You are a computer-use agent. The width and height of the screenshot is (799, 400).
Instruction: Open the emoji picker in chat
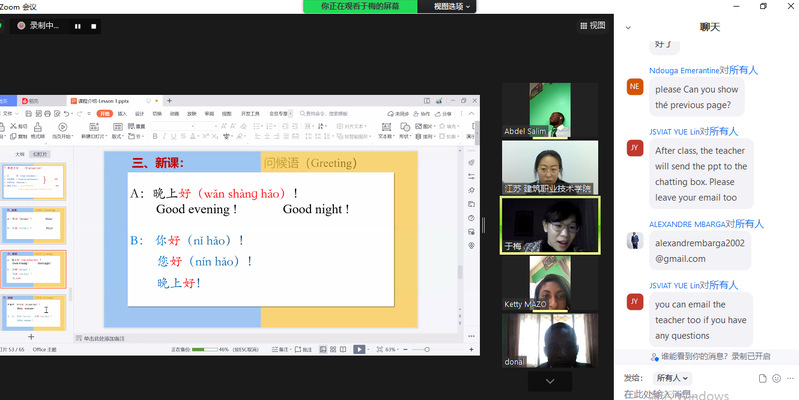(x=776, y=378)
